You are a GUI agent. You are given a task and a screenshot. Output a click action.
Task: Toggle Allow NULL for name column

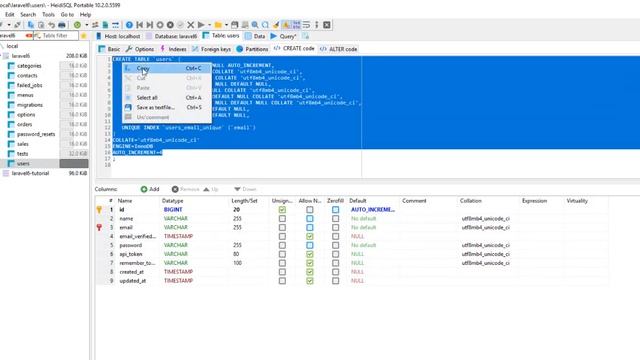point(310,219)
